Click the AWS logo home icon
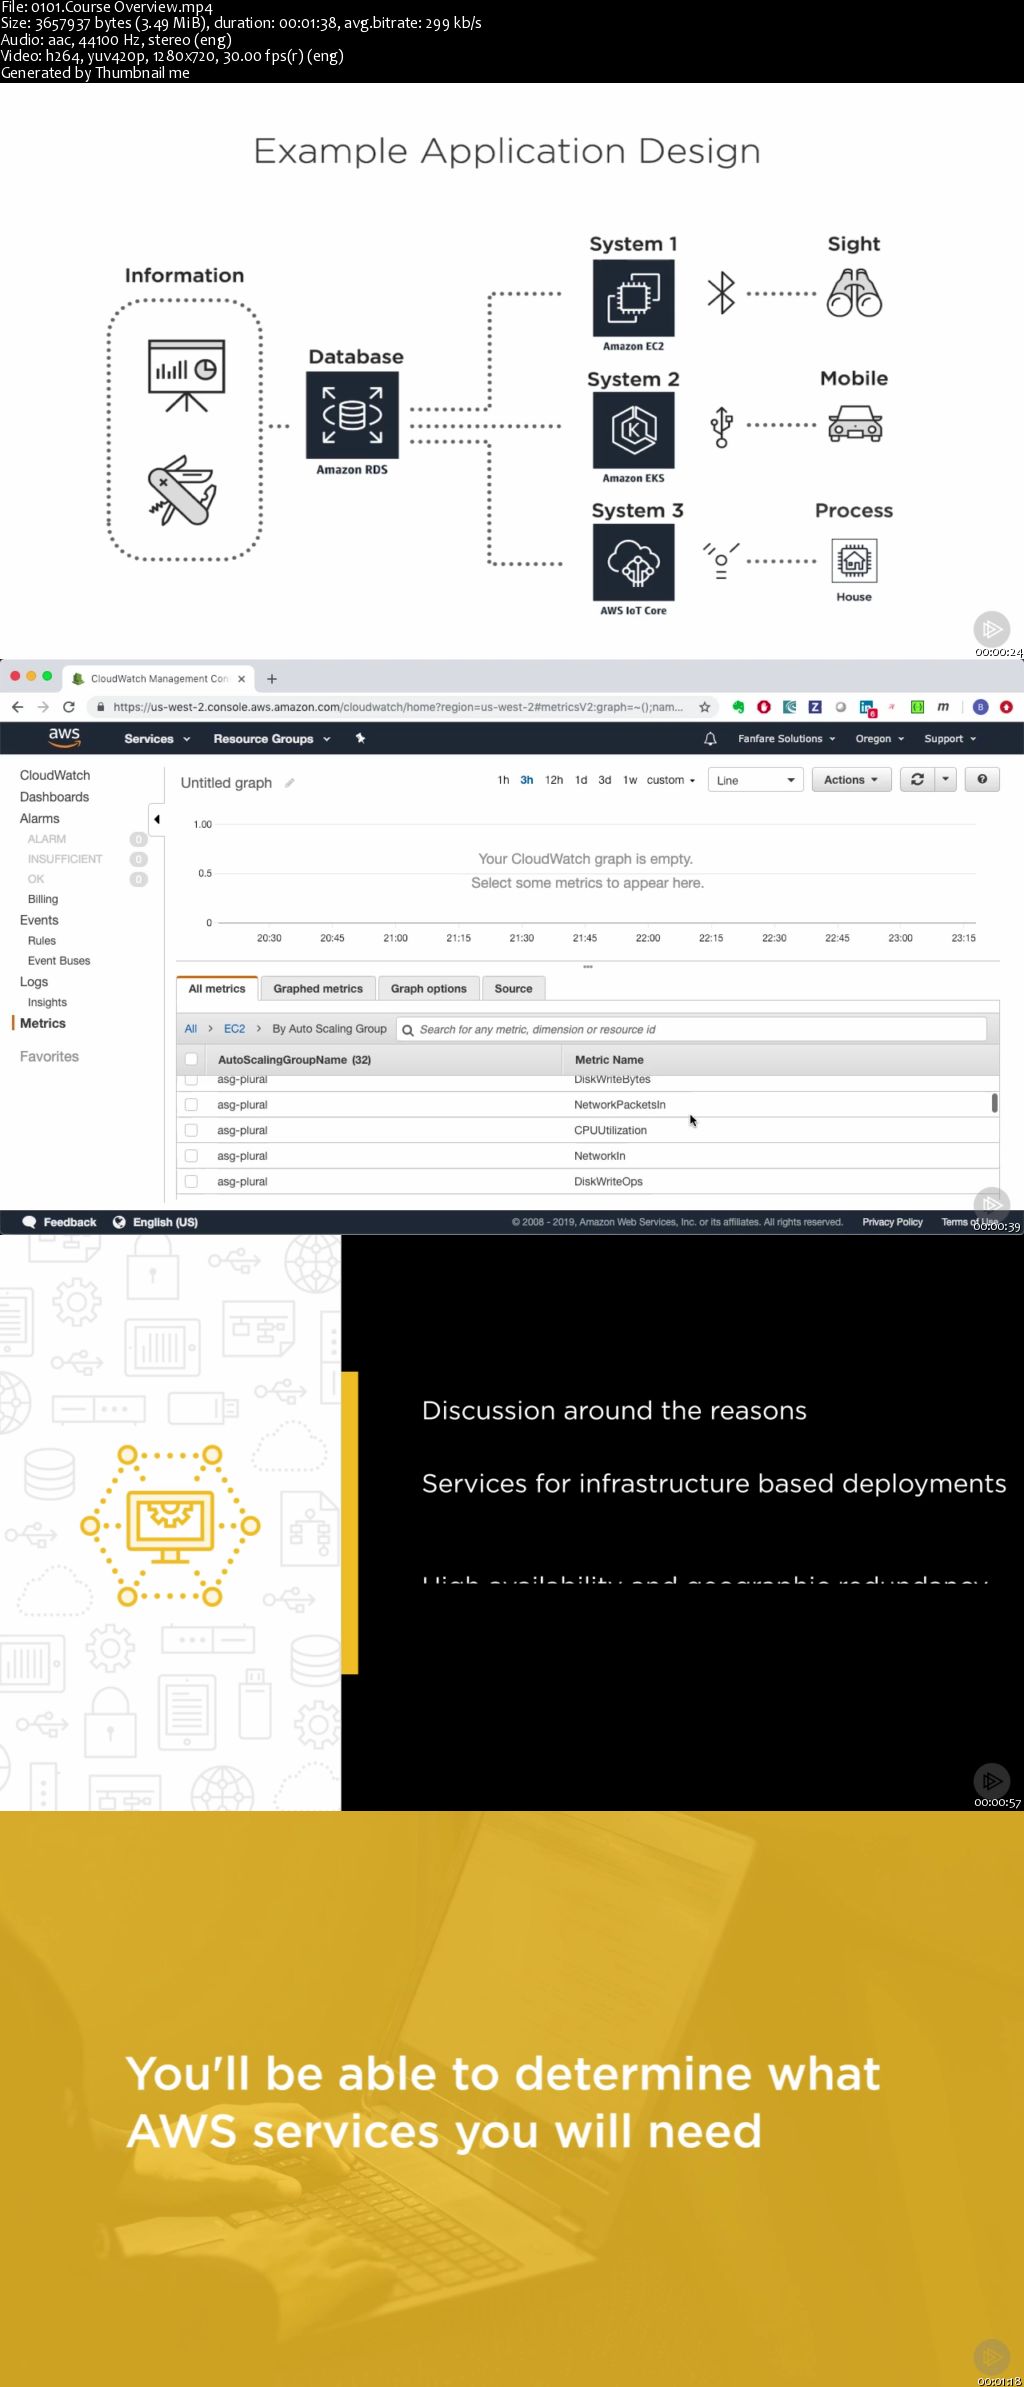The width and height of the screenshot is (1024, 2387). [x=64, y=737]
